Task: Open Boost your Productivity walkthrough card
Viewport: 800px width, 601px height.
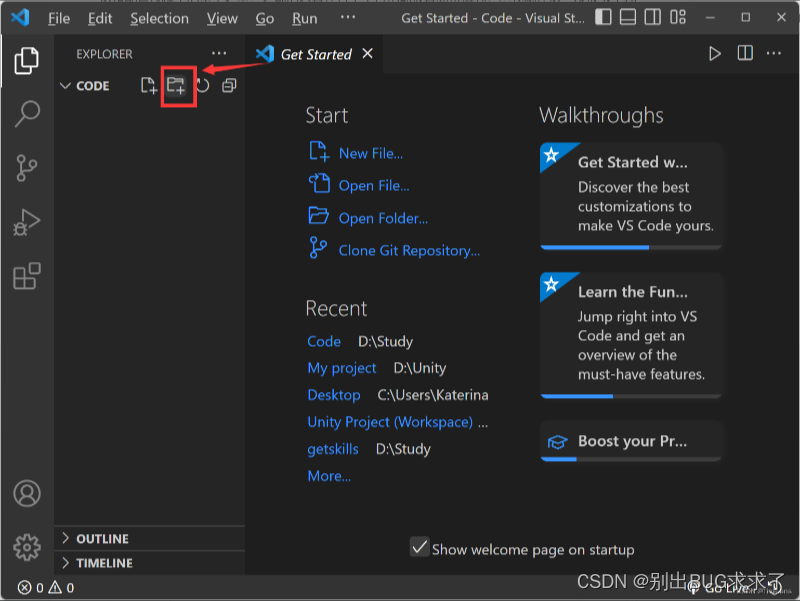Action: coord(631,441)
